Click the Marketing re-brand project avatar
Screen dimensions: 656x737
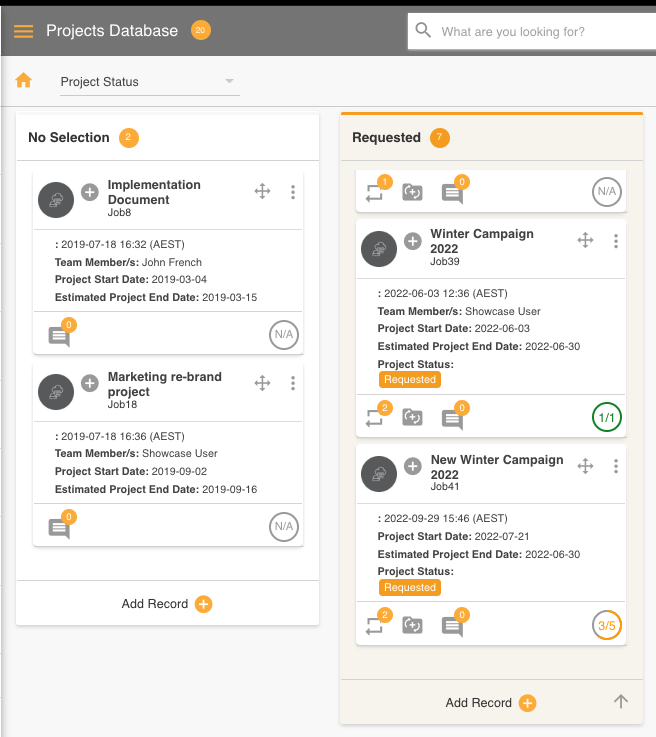(x=56, y=392)
